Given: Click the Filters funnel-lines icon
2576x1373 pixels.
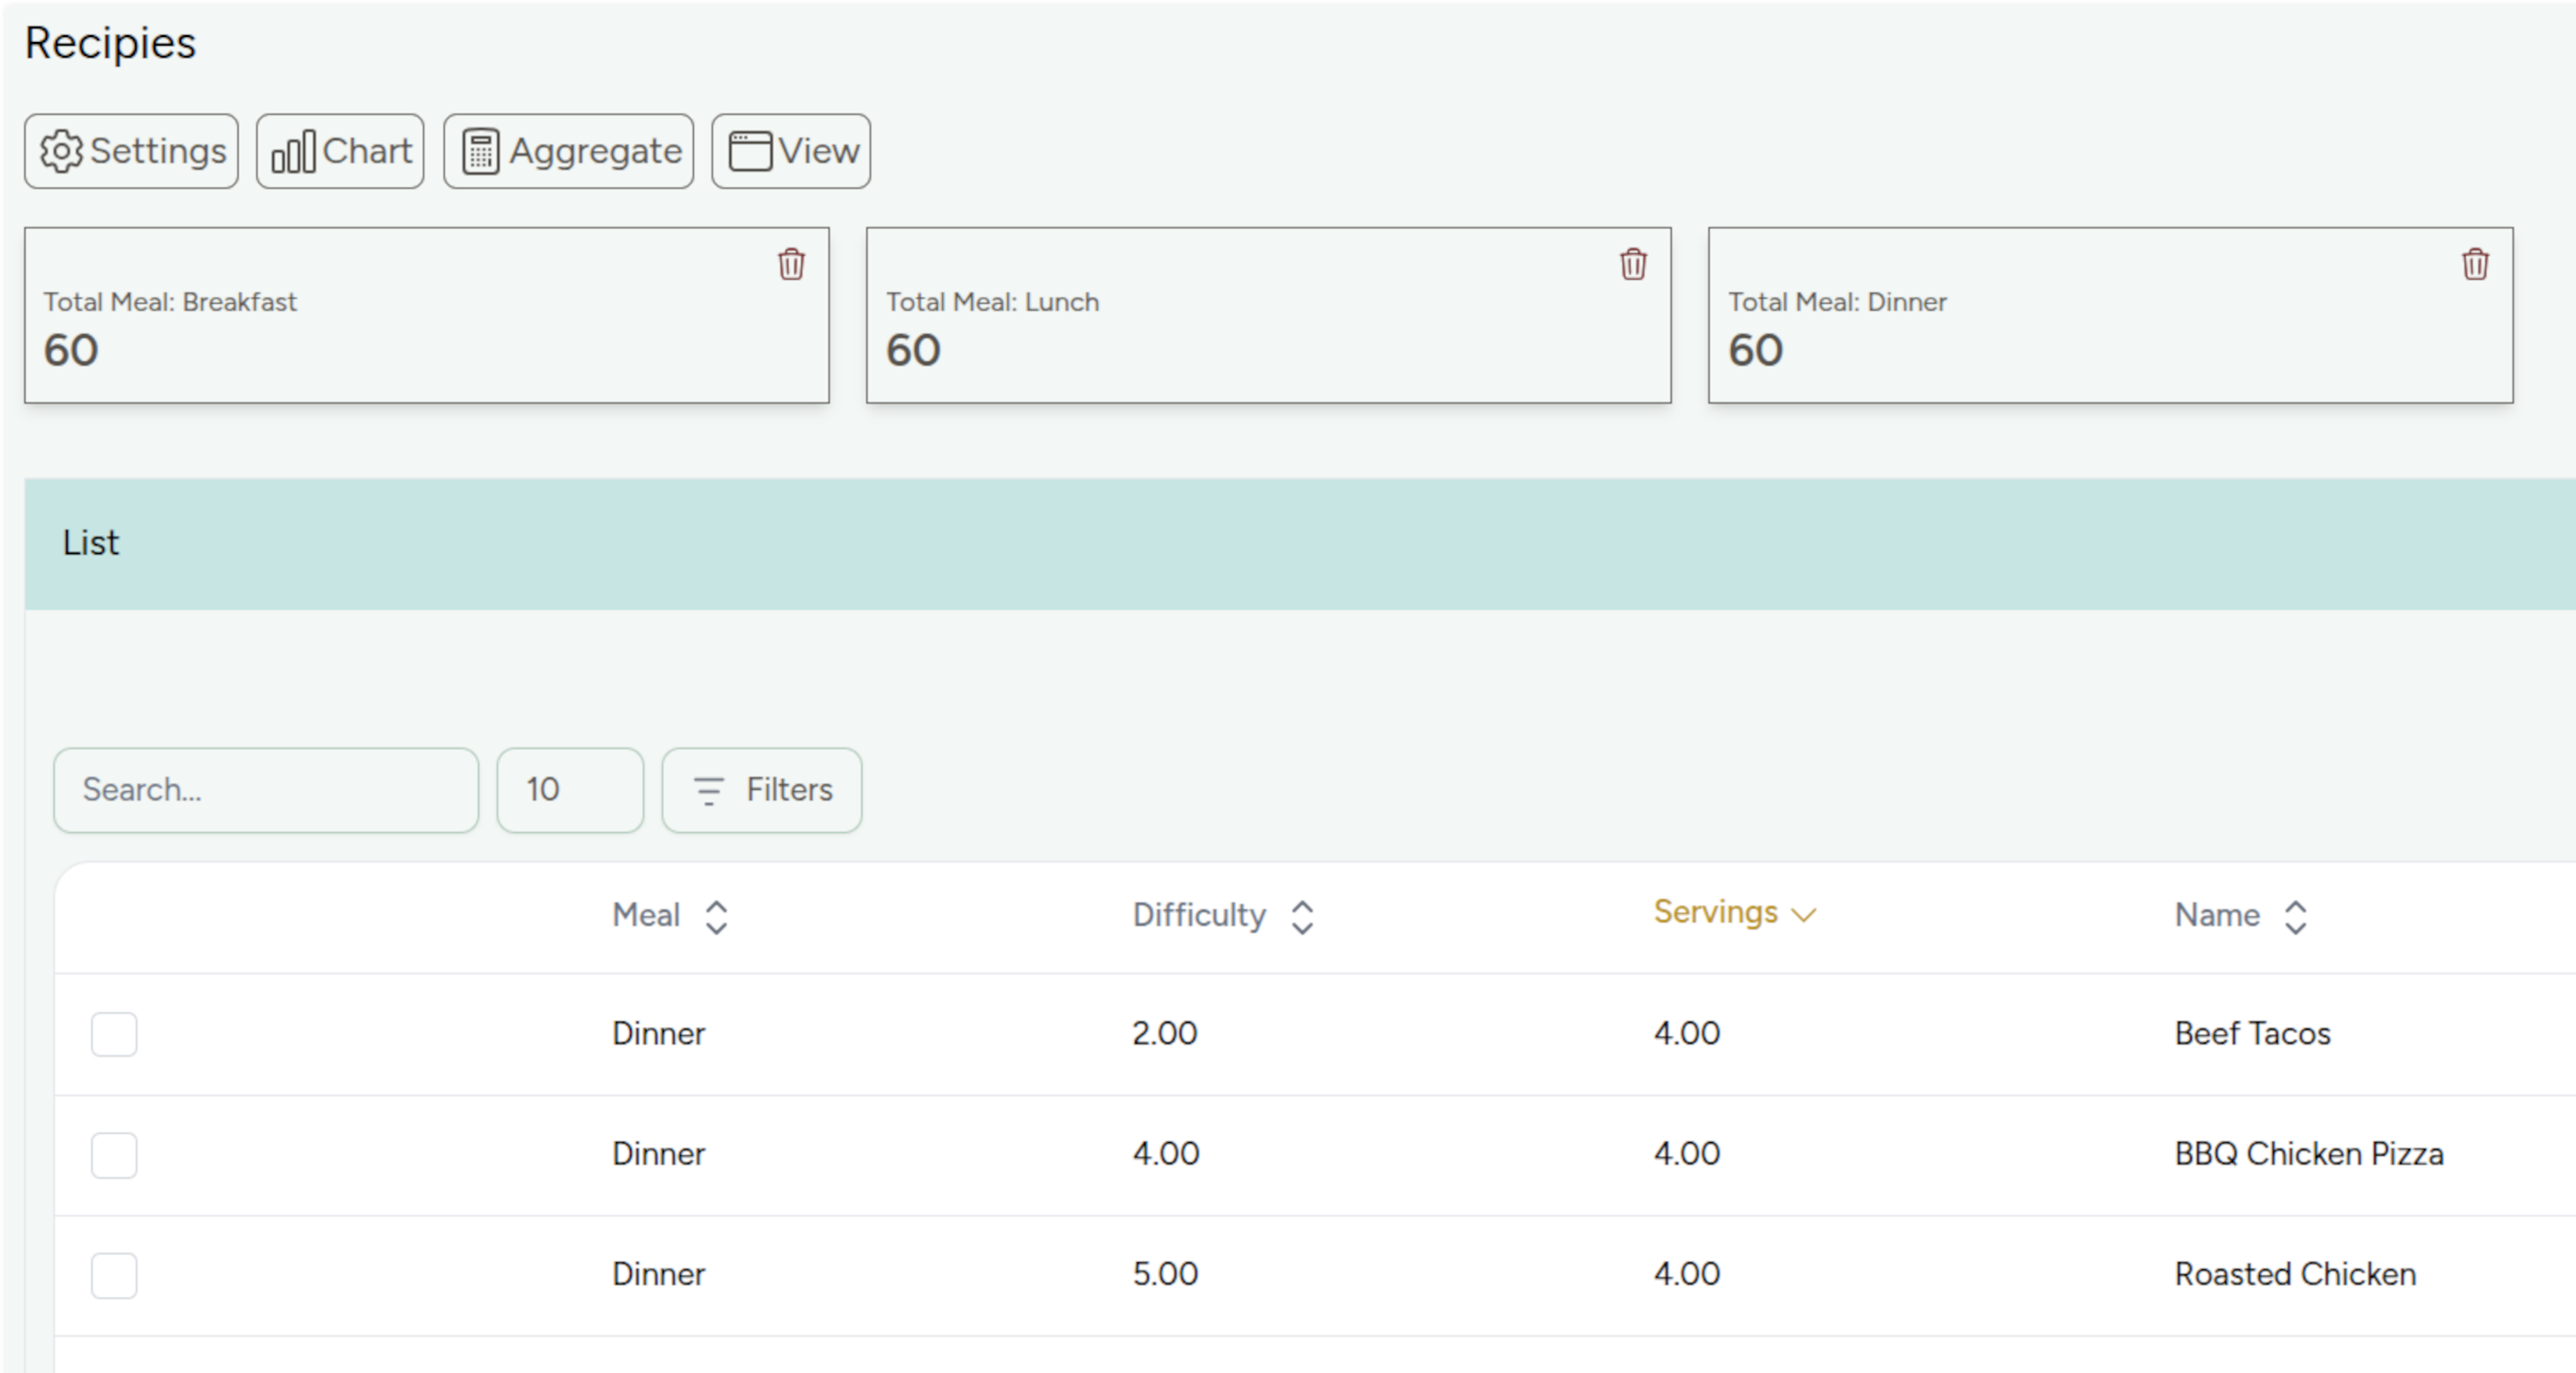Looking at the screenshot, I should (708, 790).
